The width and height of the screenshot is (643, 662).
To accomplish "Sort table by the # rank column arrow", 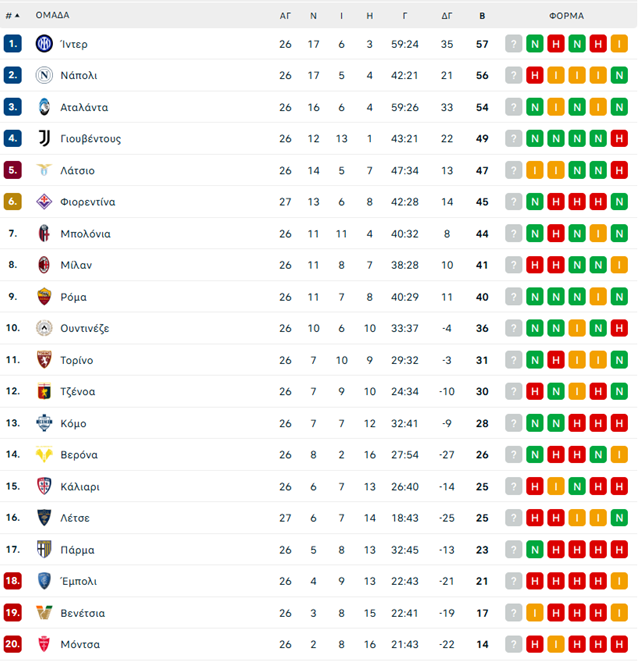I will coord(13,16).
